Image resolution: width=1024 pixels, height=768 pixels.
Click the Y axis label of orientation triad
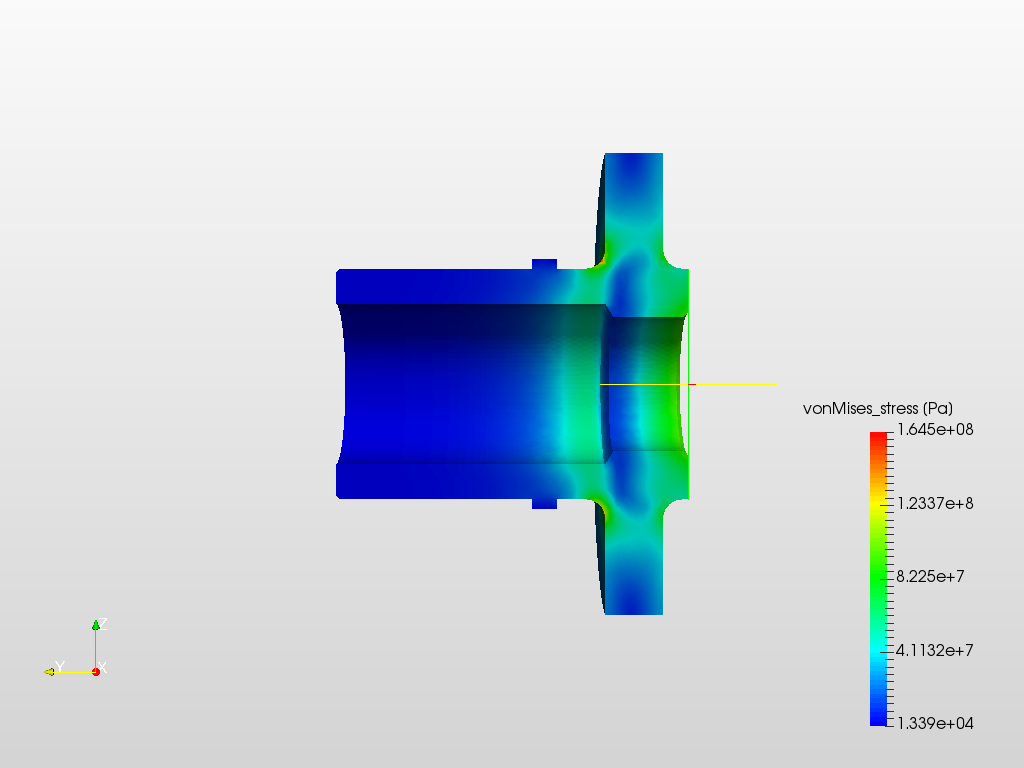coord(60,667)
